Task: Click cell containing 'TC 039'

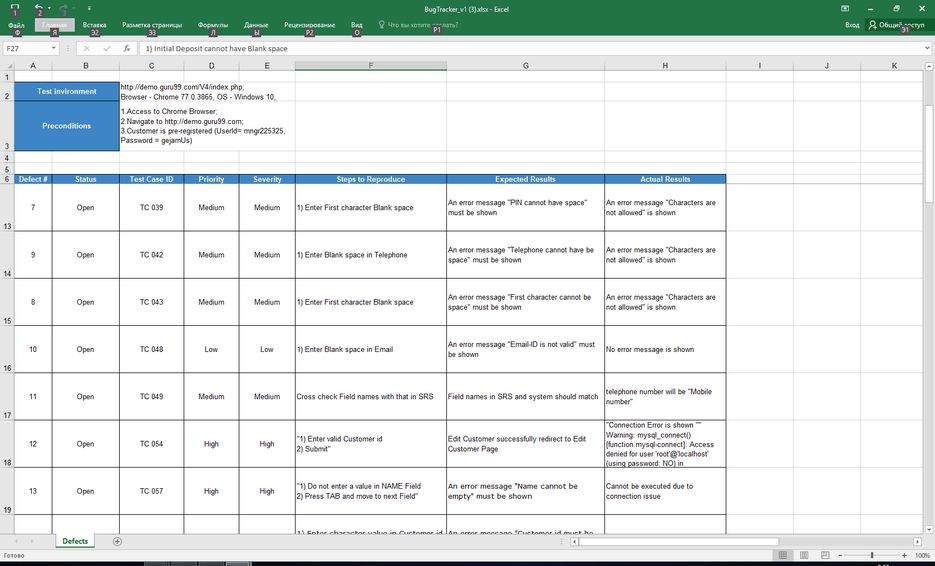Action: 151,208
